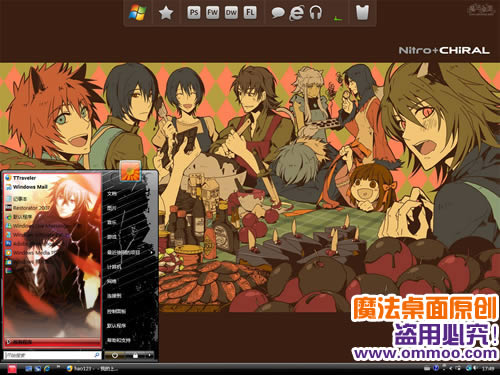Click the show desktop quick launch icon
This screenshot has height=375, width=500.
coord(29,368)
